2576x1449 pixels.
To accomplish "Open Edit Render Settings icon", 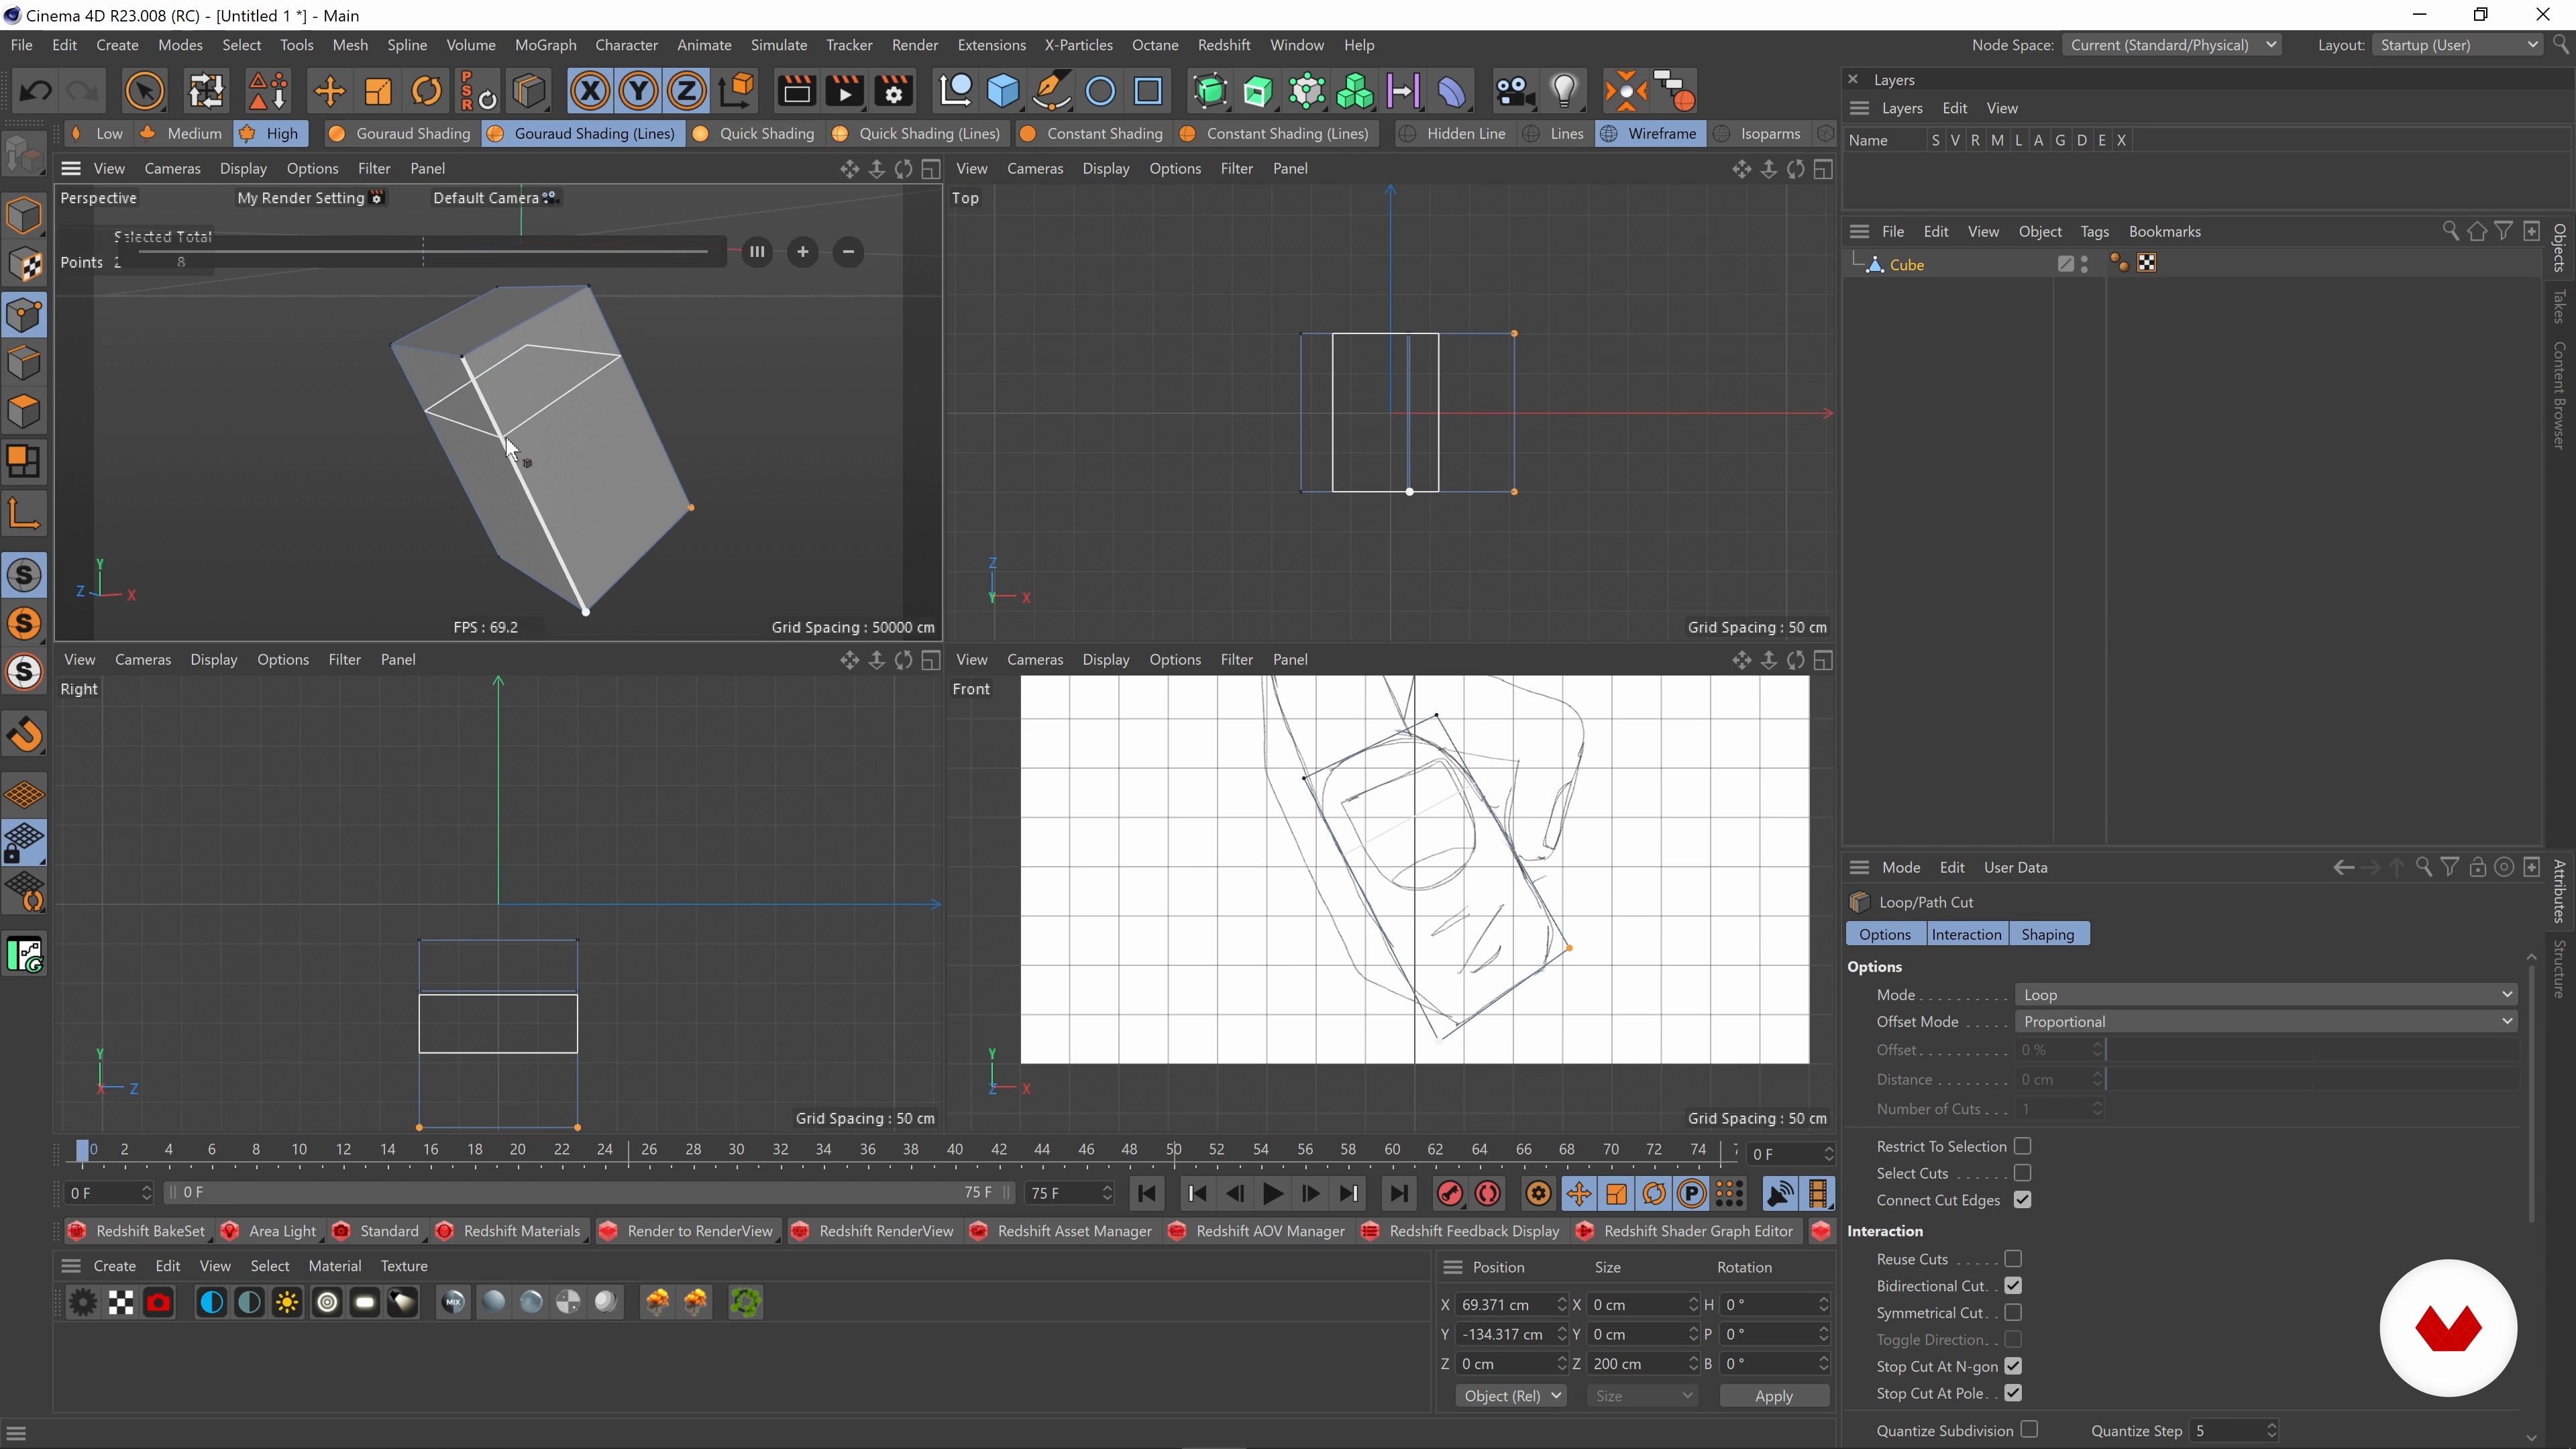I will 894,91.
